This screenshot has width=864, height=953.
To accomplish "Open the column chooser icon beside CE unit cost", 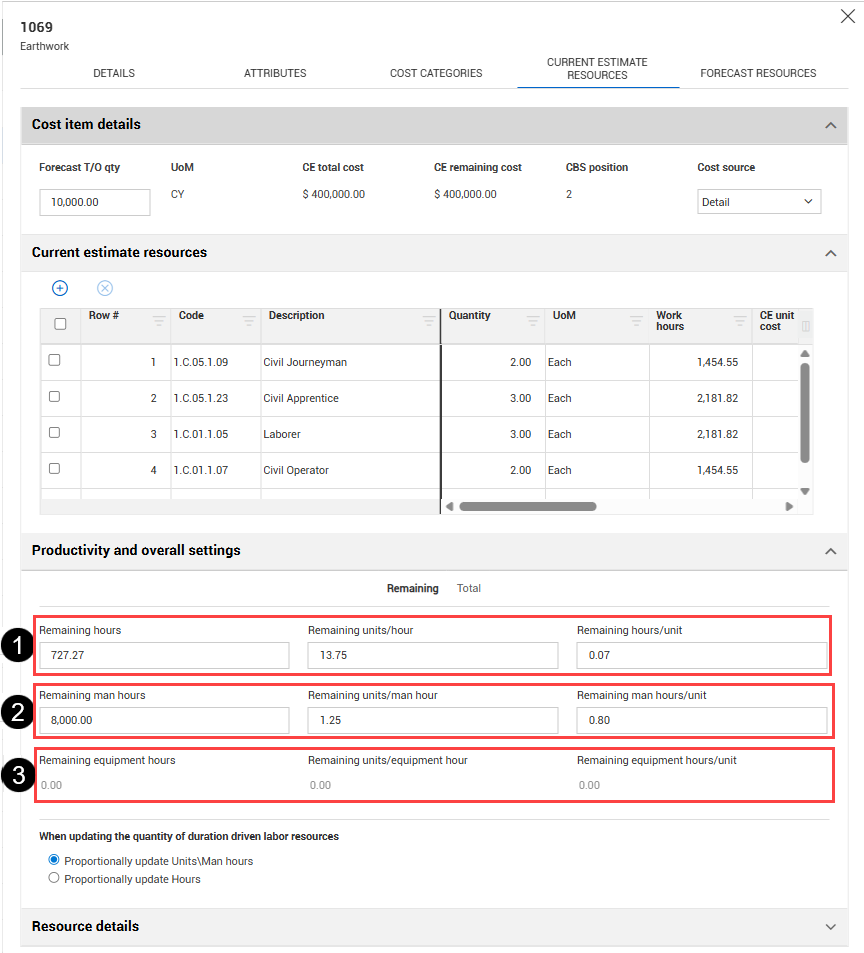I will click(x=806, y=326).
